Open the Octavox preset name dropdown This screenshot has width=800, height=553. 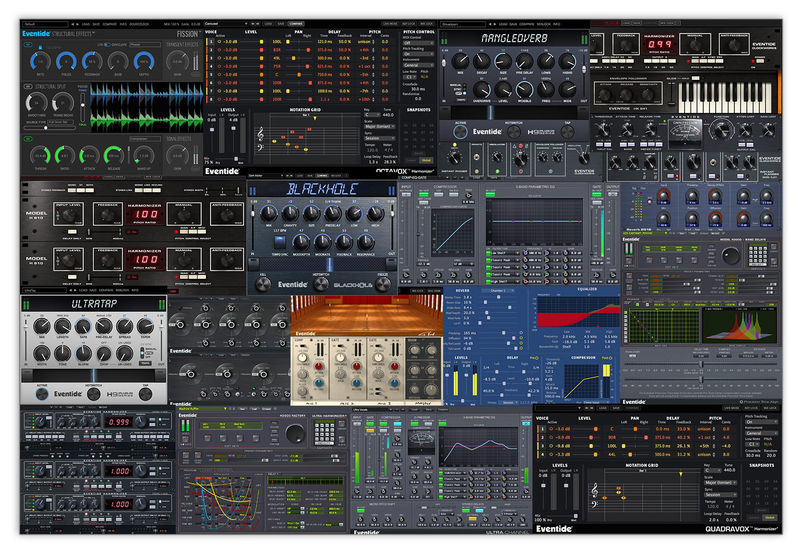coord(226,24)
